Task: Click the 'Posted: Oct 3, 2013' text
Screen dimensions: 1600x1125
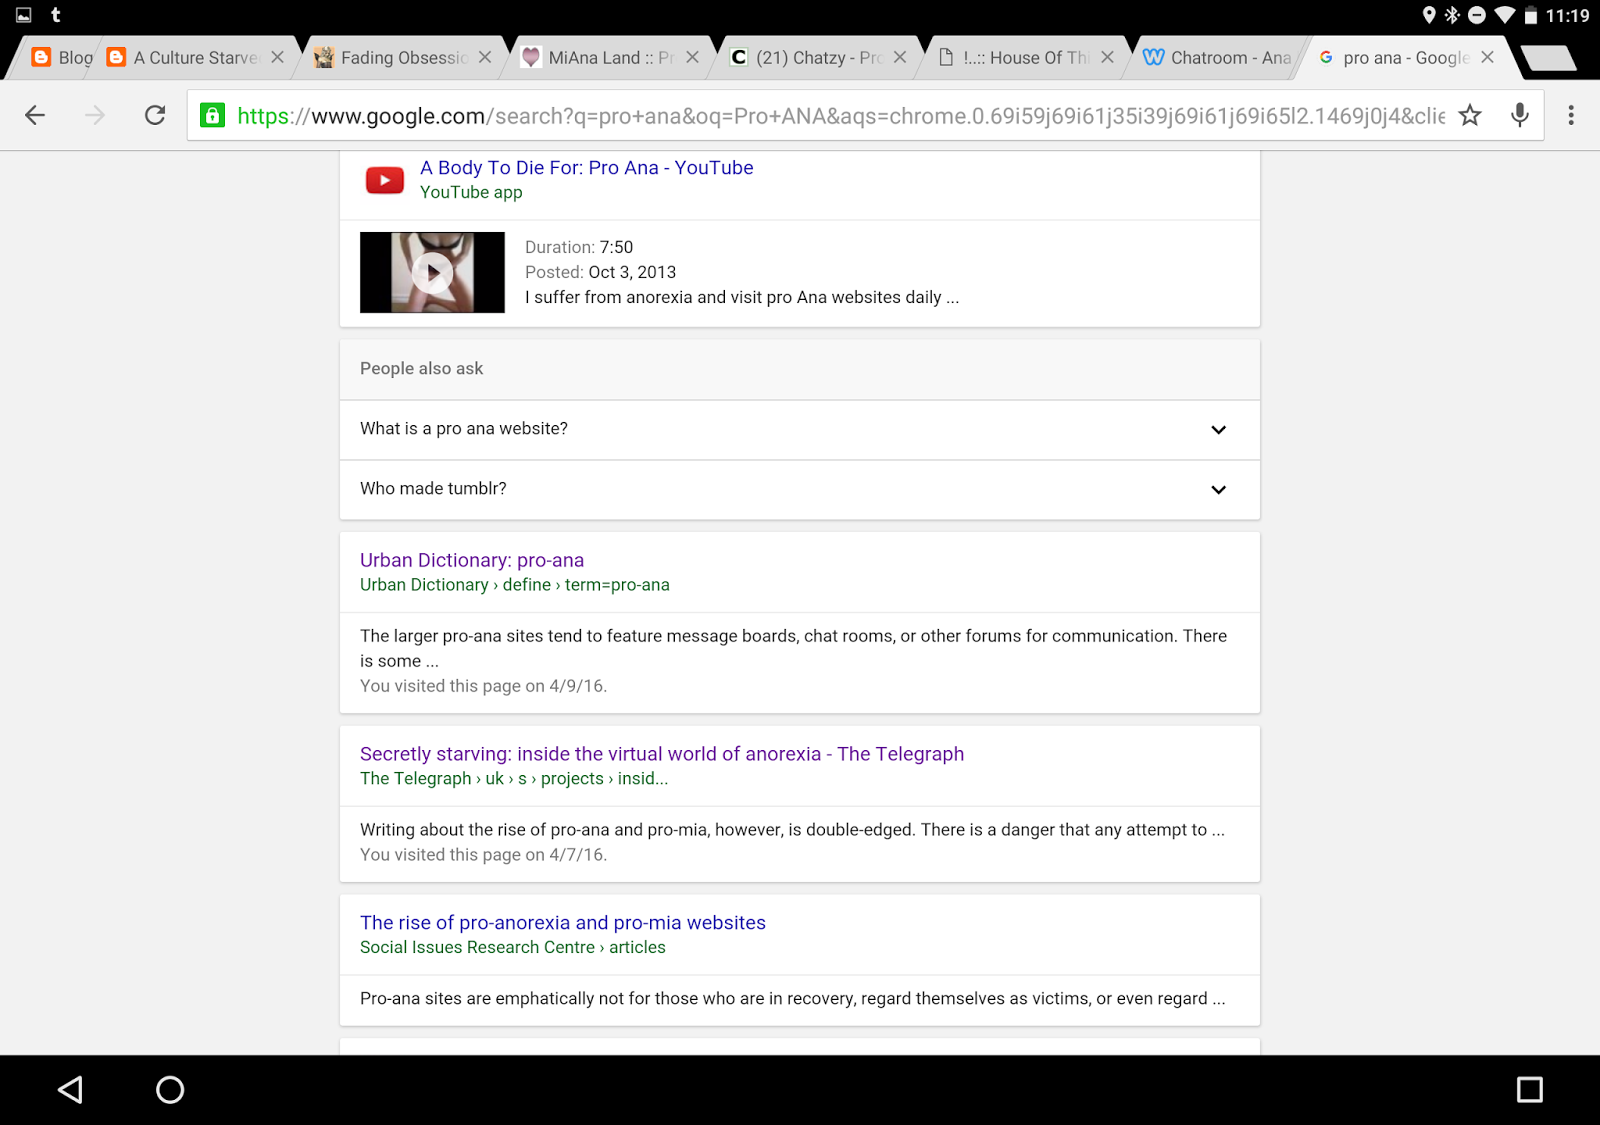Action: pos(600,272)
